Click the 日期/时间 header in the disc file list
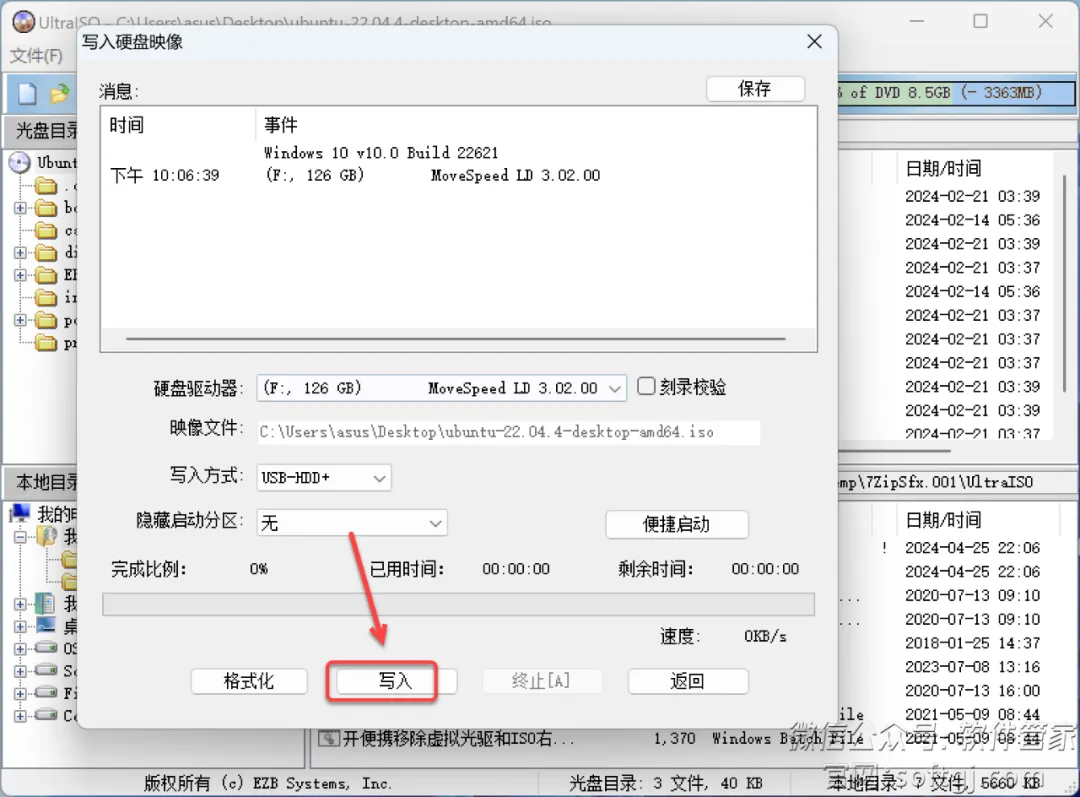1080x797 pixels. click(x=944, y=168)
